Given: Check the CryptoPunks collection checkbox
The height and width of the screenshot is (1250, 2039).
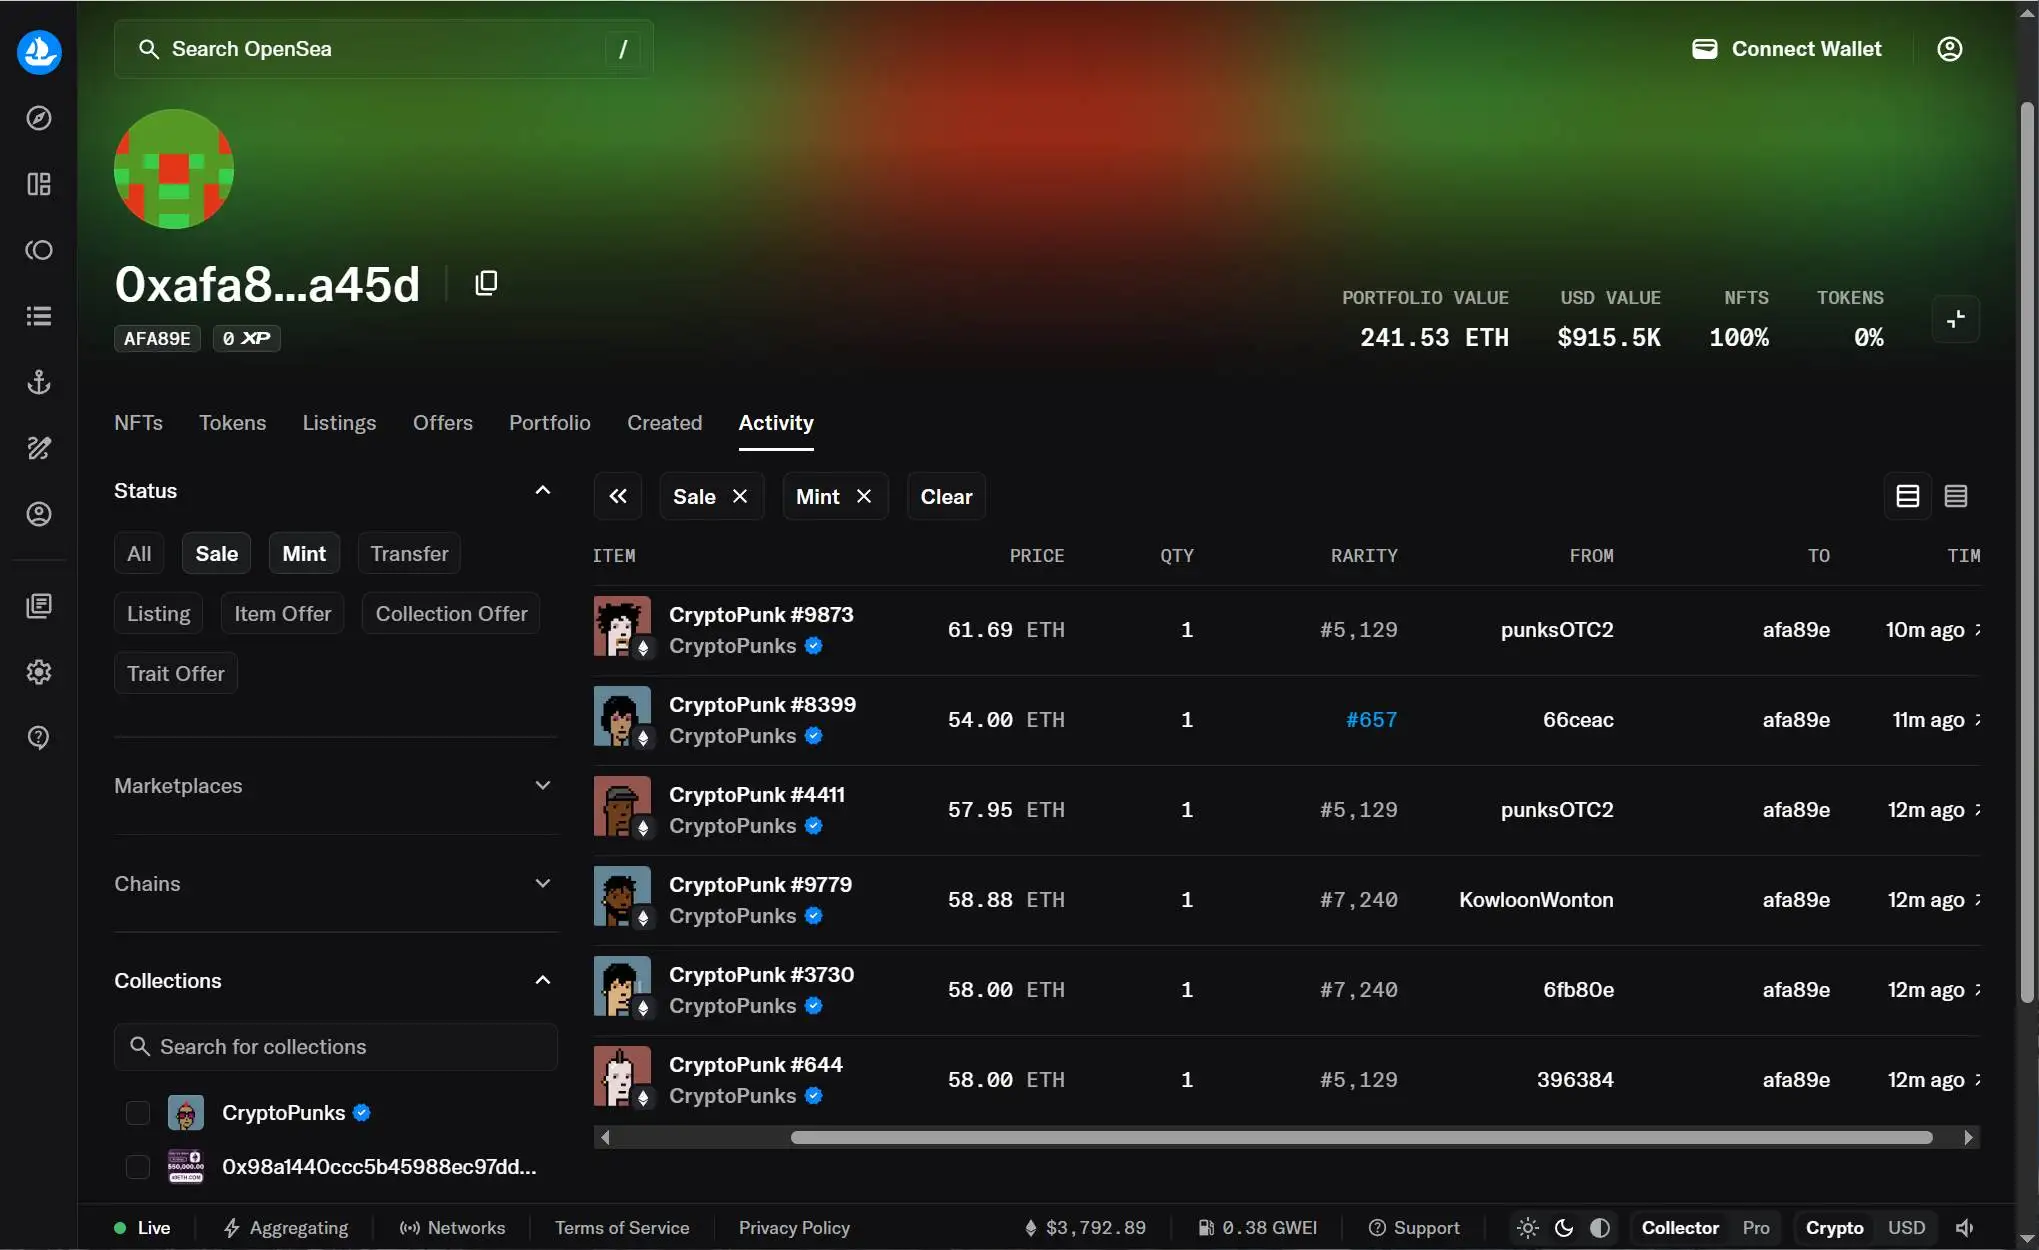Looking at the screenshot, I should tap(138, 1113).
